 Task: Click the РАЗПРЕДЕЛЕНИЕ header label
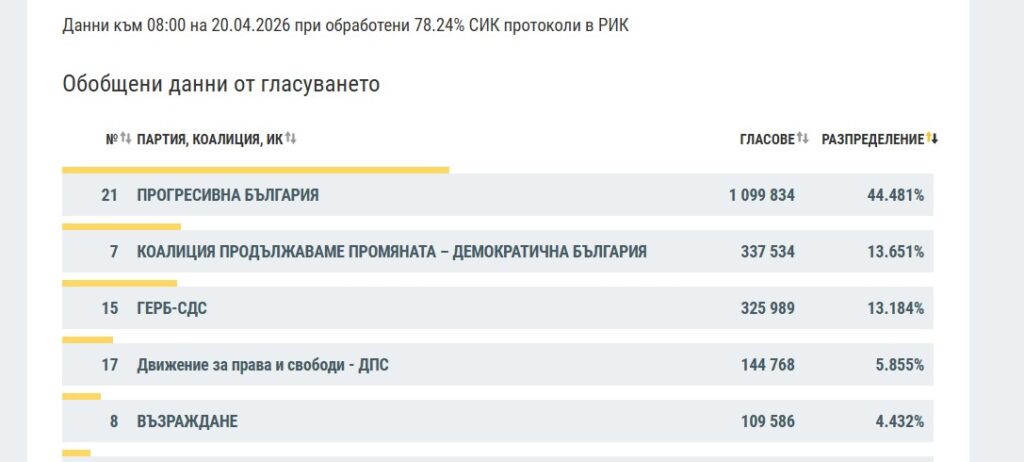(872, 140)
